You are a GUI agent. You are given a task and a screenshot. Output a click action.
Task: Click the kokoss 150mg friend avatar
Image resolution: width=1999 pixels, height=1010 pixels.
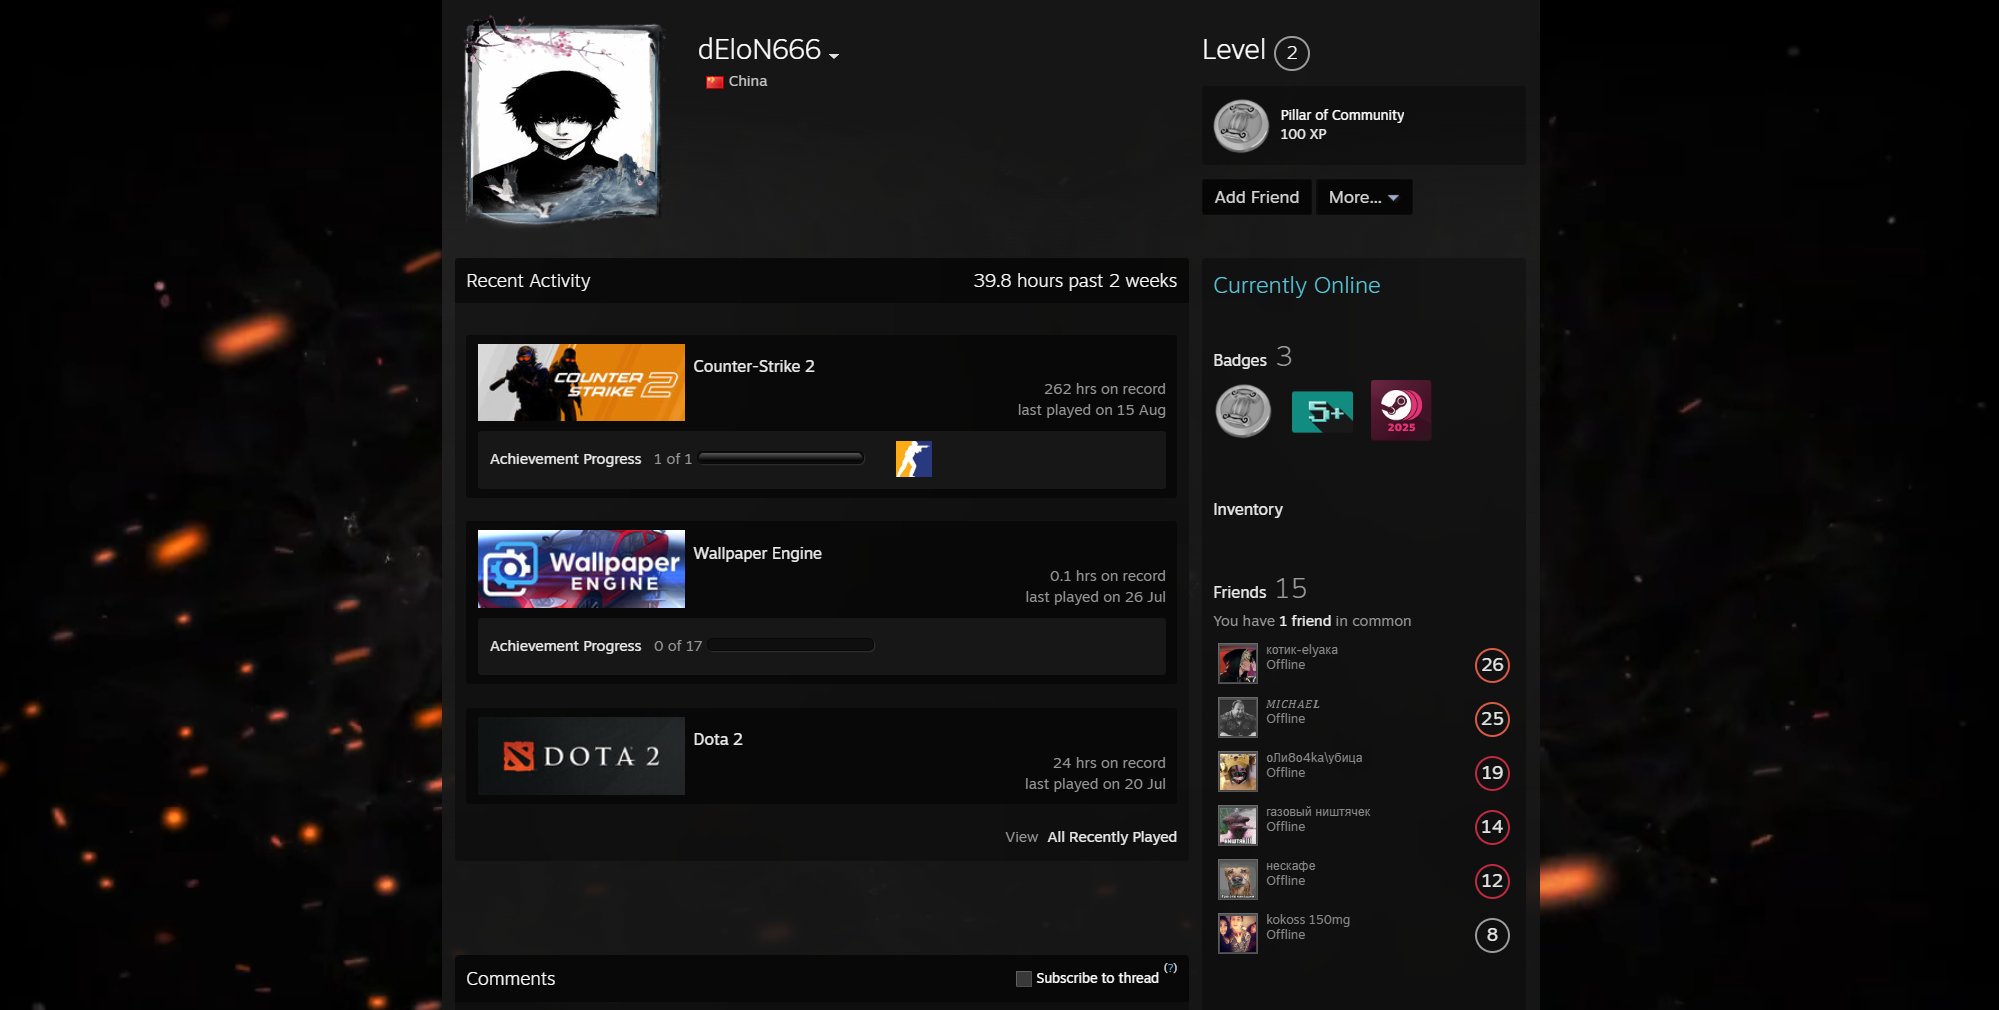point(1238,934)
